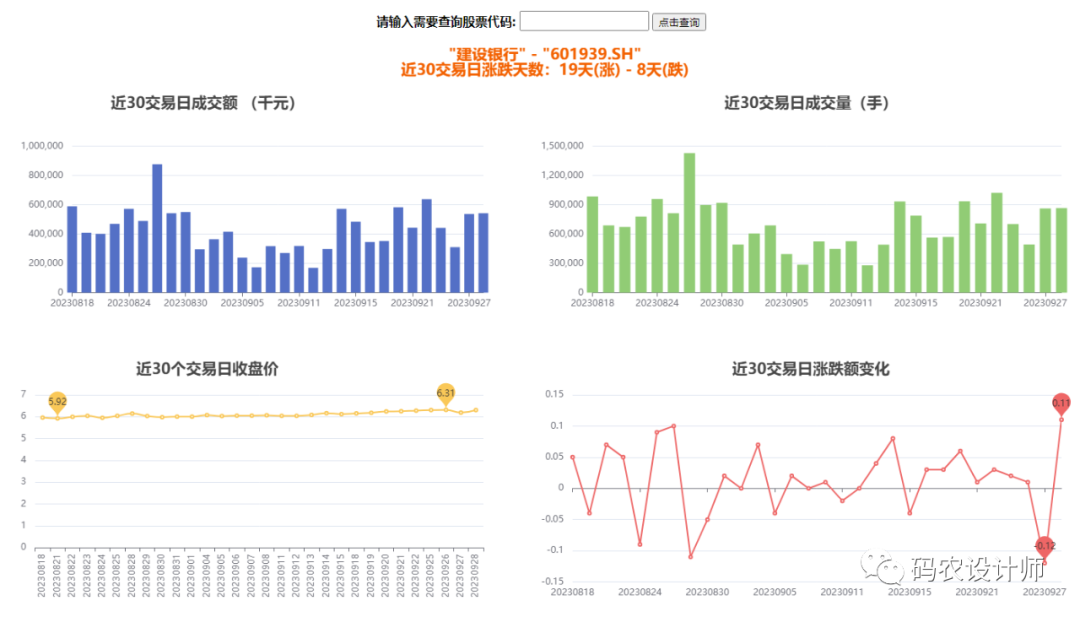Click the 近30交易日成交额 chart title
Viewport: 1080px width, 617px height.
203,103
